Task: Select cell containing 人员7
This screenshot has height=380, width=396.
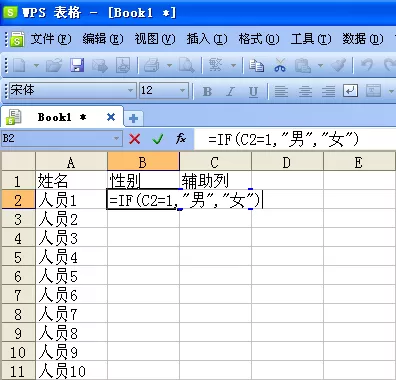Action: 71,314
